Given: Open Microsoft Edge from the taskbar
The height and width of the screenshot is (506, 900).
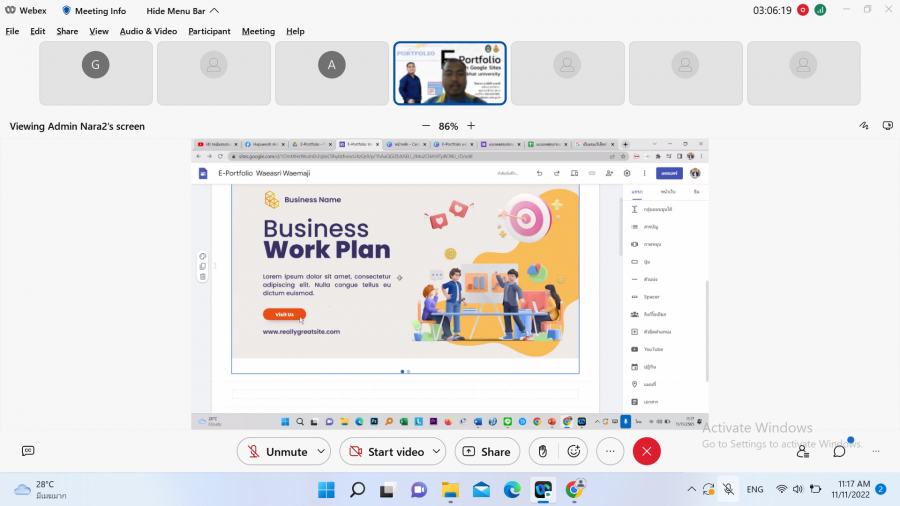Looking at the screenshot, I should tap(512, 490).
